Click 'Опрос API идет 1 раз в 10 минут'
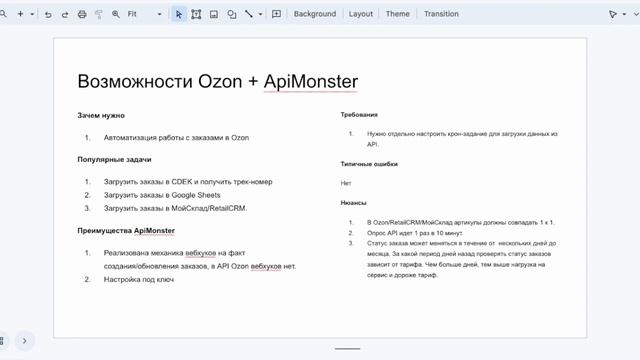 [x=415, y=233]
